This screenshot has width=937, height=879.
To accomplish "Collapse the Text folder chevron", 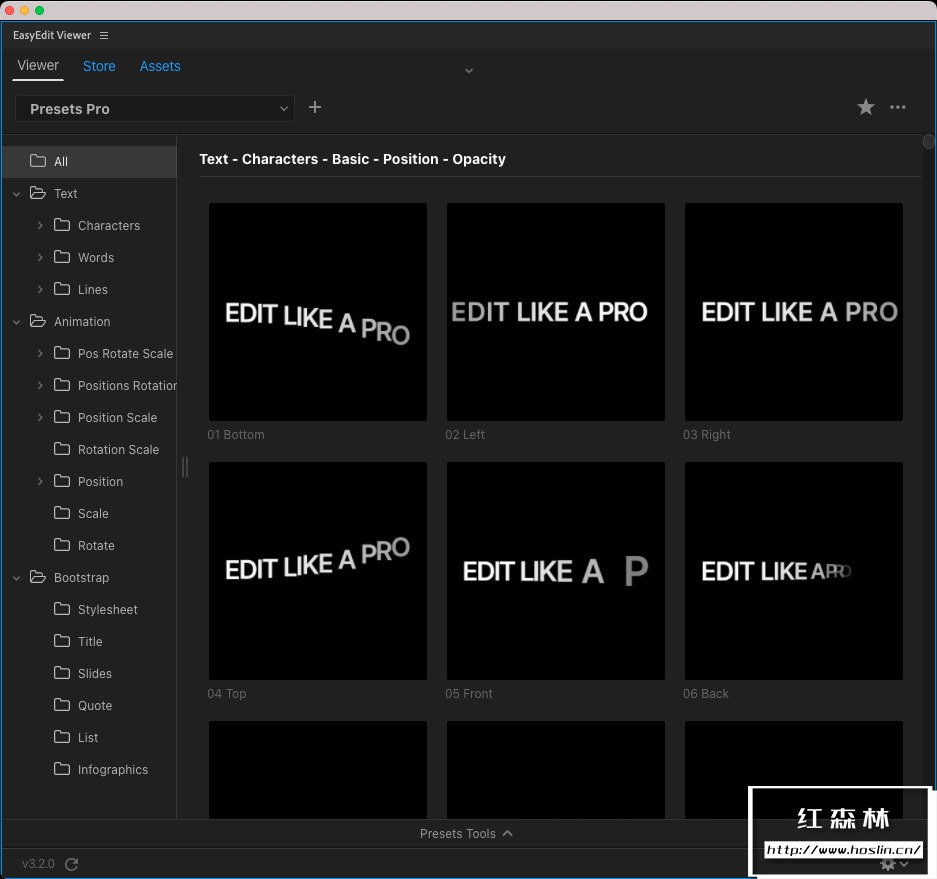I will (17, 194).
